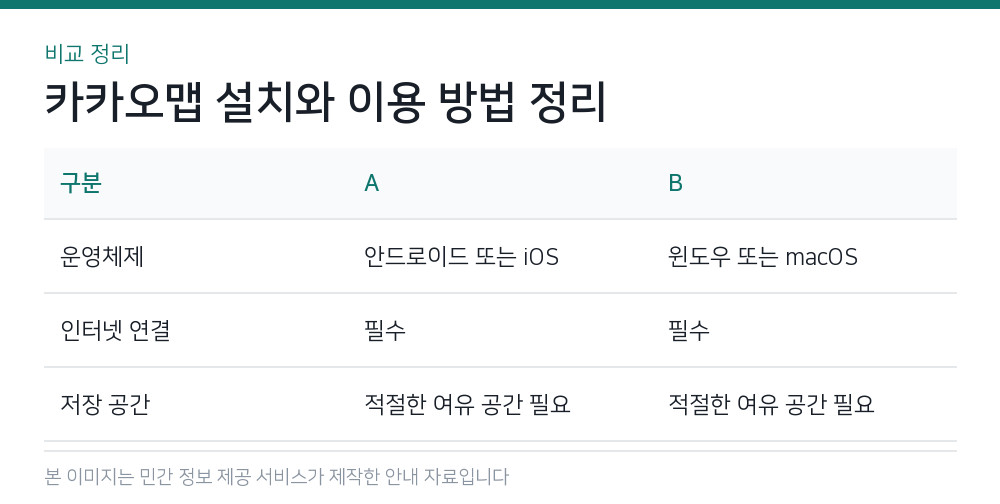Image resolution: width=1000 pixels, height=504 pixels.
Task: Click the '운영체제' row label
Action: click(x=102, y=256)
